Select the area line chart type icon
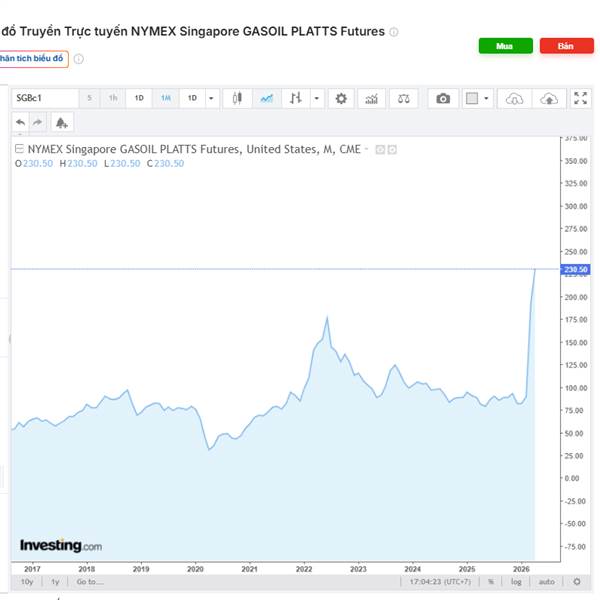The height and width of the screenshot is (600, 600). (x=267, y=98)
